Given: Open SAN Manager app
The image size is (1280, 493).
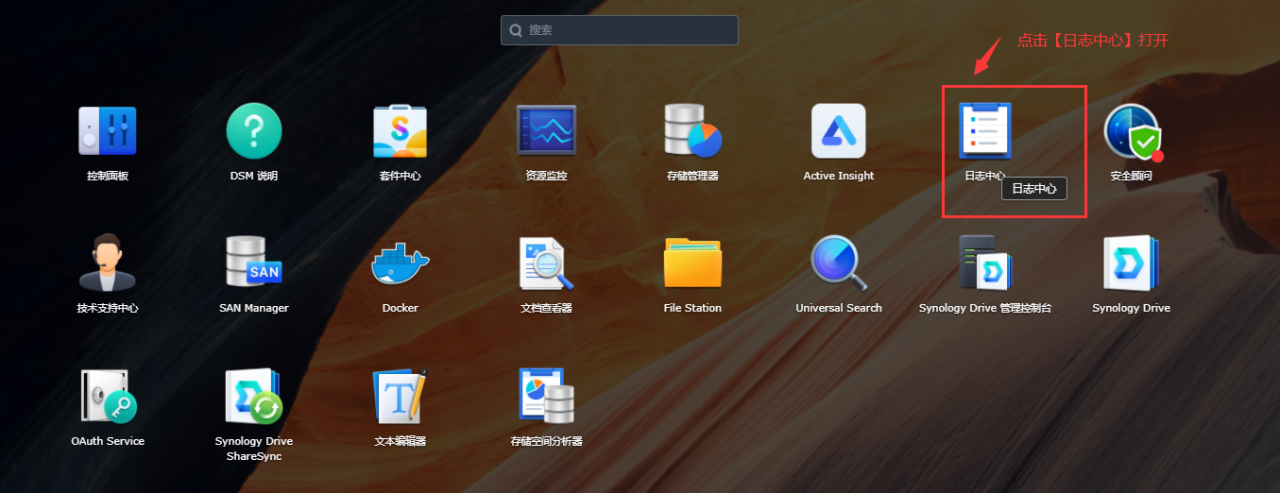Looking at the screenshot, I should (x=254, y=263).
